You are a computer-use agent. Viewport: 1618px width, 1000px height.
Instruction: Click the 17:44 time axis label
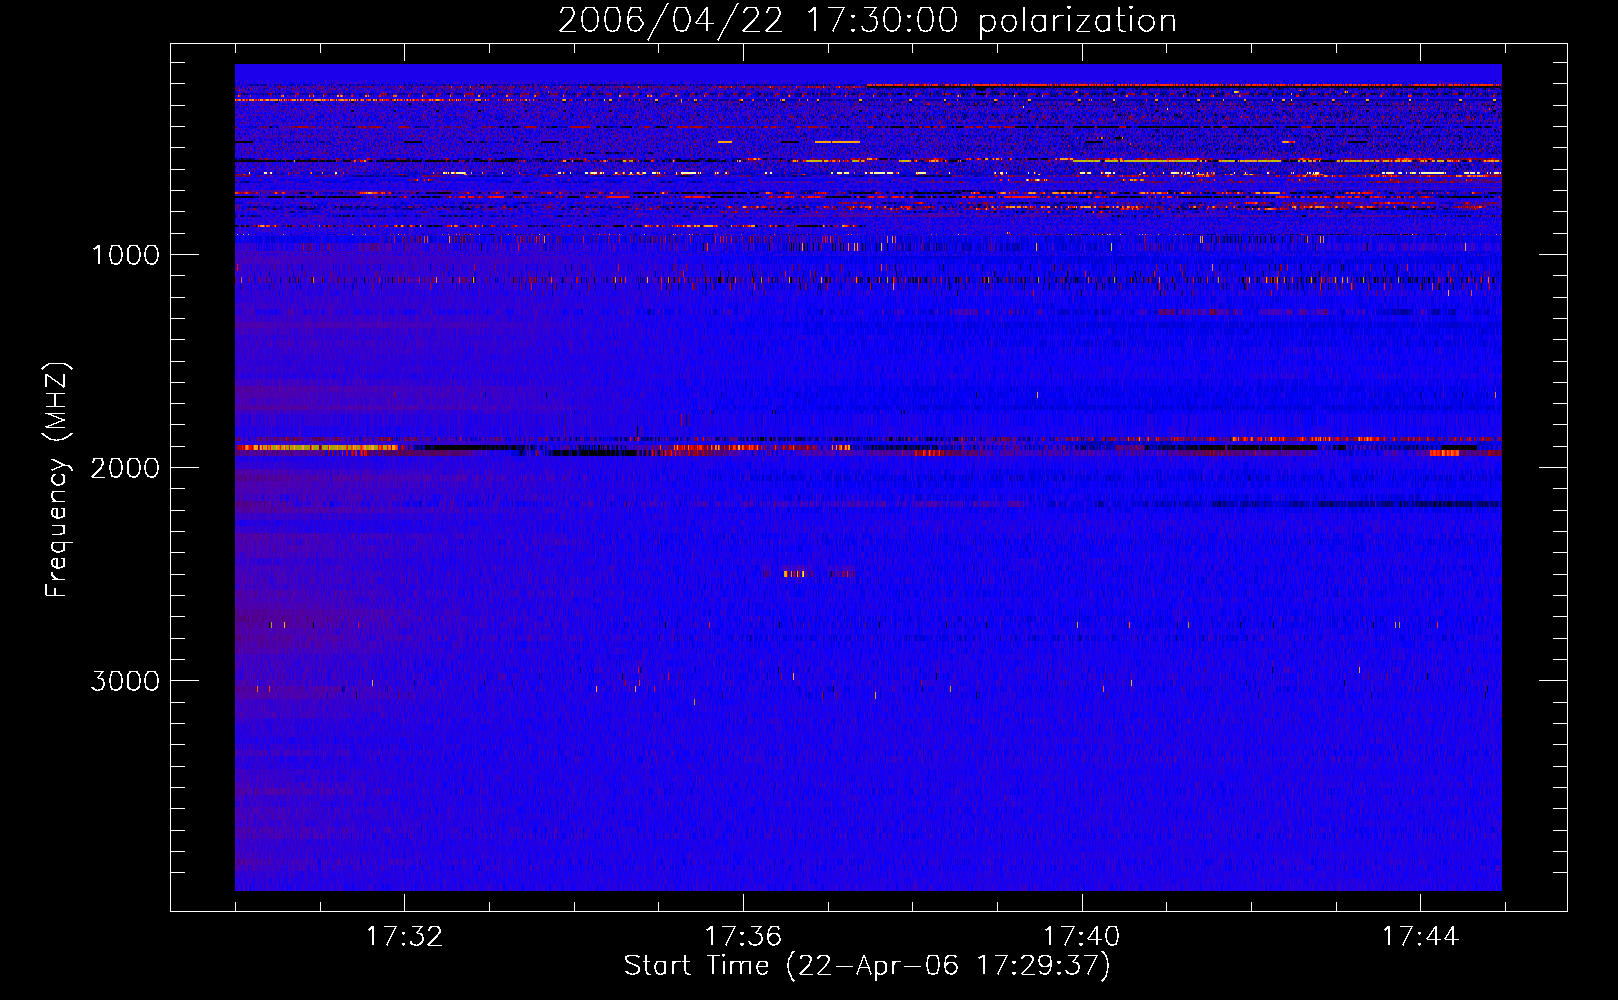[x=1421, y=937]
